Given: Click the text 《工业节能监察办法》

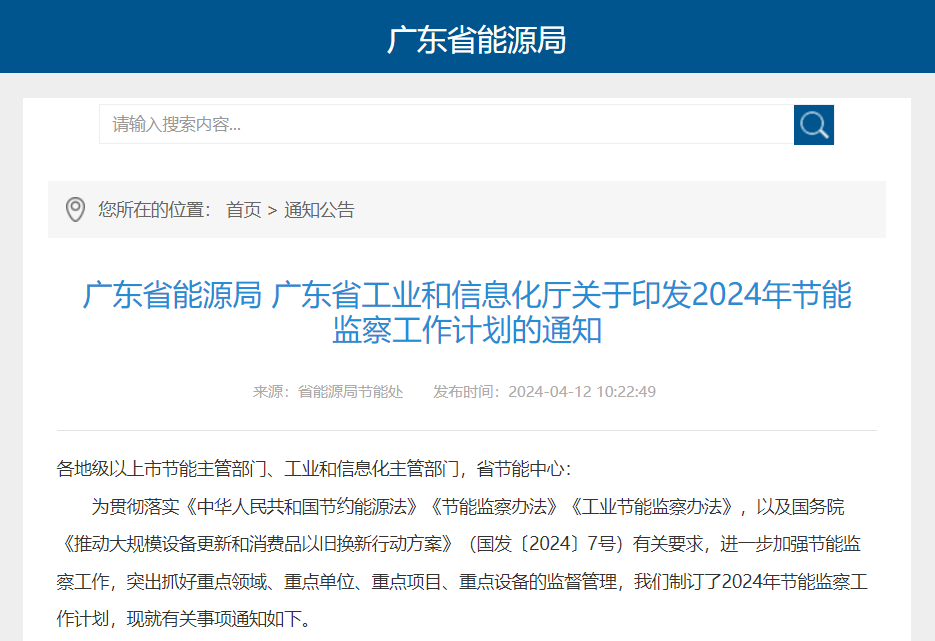Looking at the screenshot, I should pos(651,506).
